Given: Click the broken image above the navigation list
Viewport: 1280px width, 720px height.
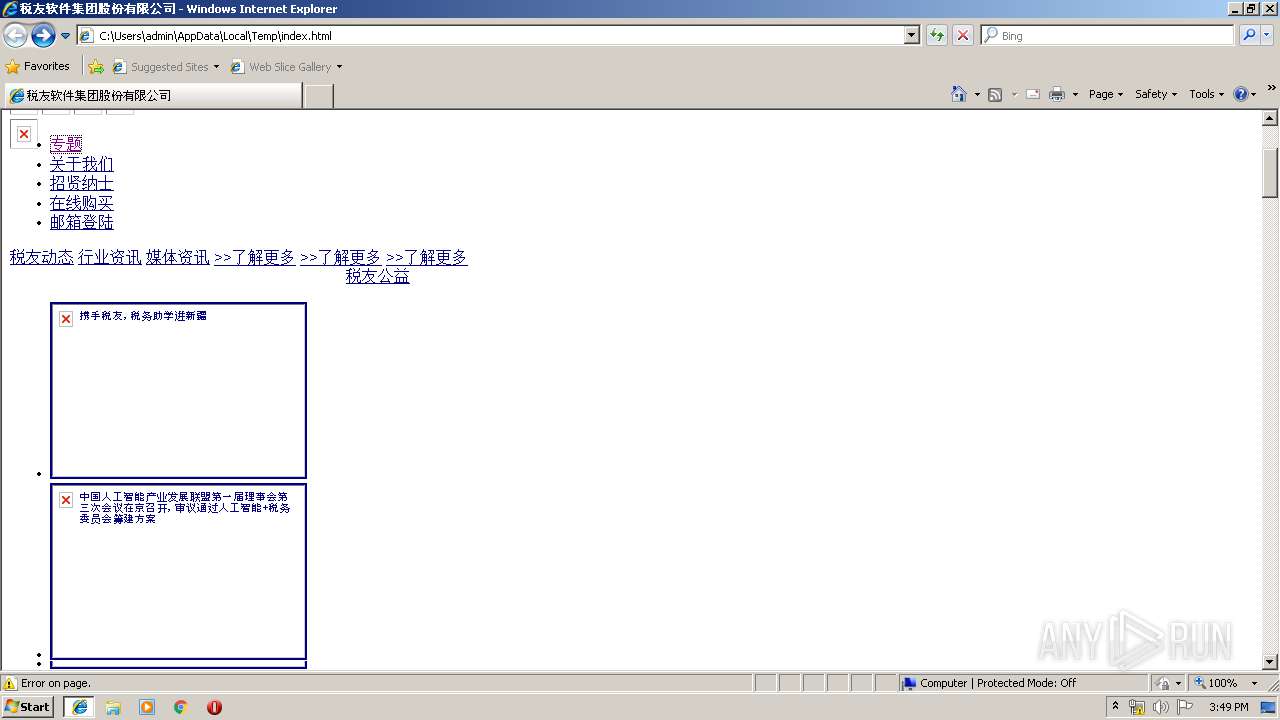Looking at the screenshot, I should (x=24, y=134).
